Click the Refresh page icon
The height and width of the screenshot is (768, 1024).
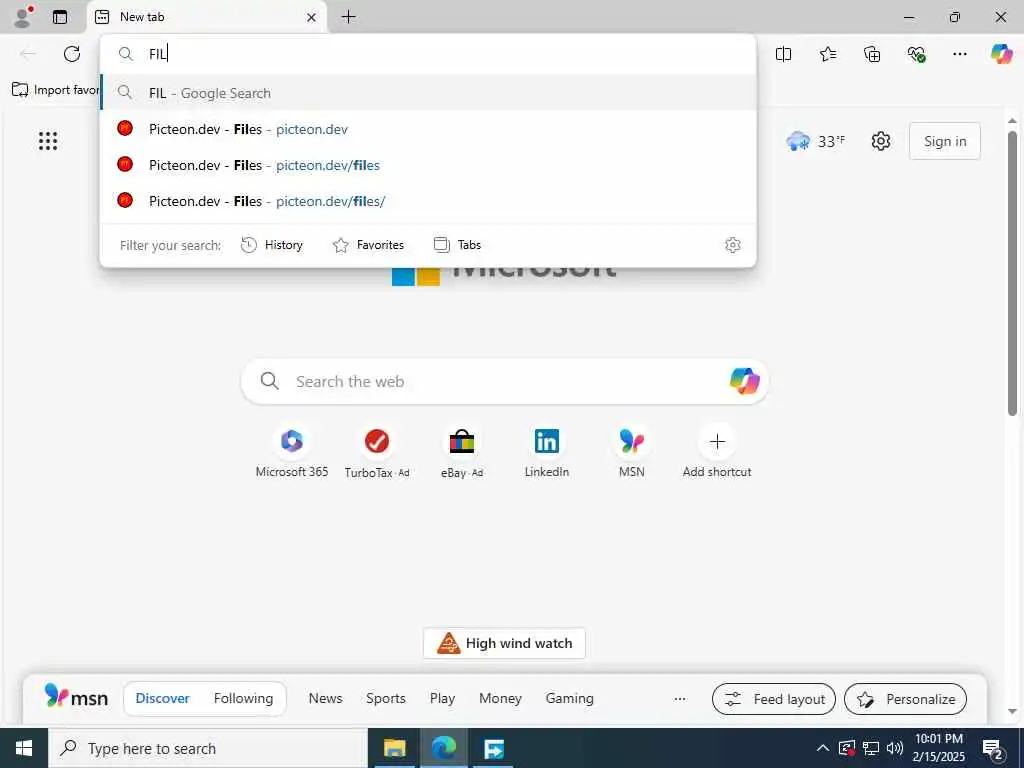(x=72, y=54)
